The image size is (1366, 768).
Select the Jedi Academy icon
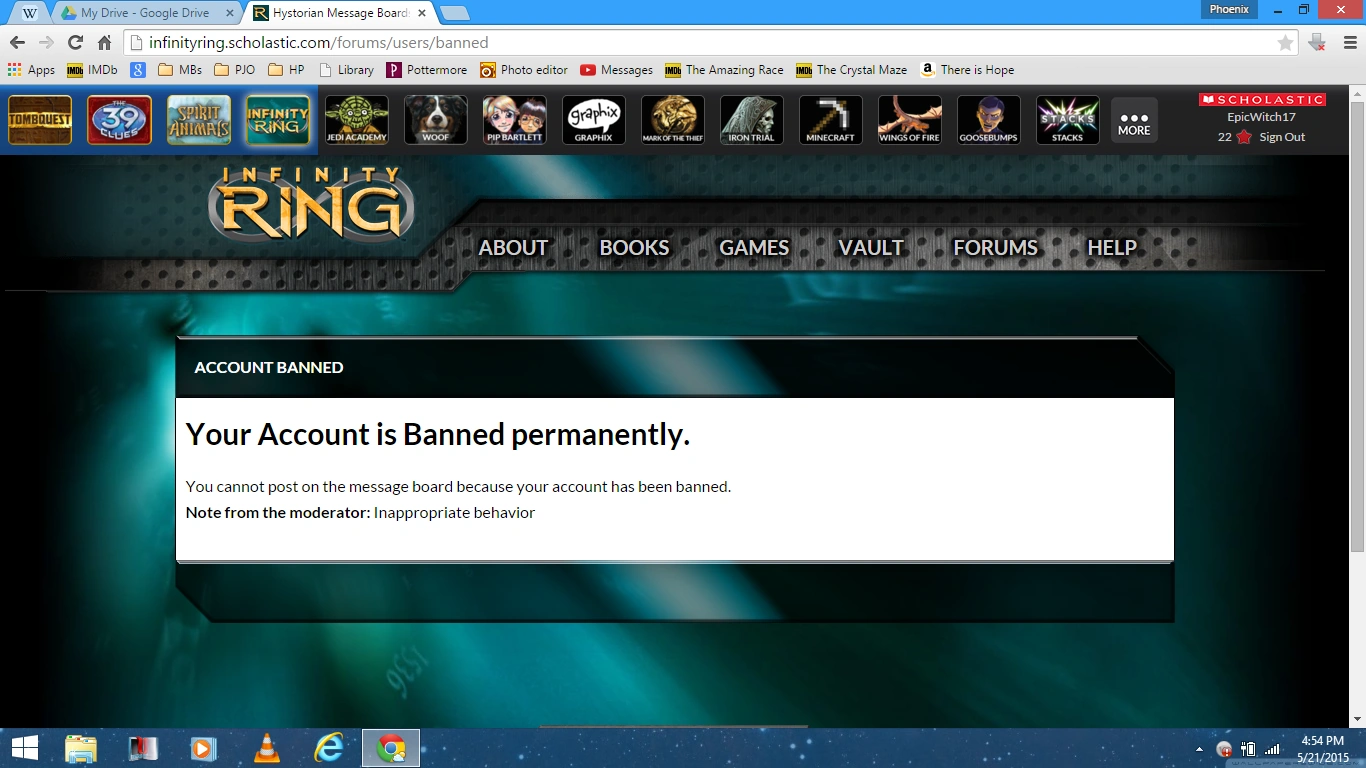pos(356,120)
